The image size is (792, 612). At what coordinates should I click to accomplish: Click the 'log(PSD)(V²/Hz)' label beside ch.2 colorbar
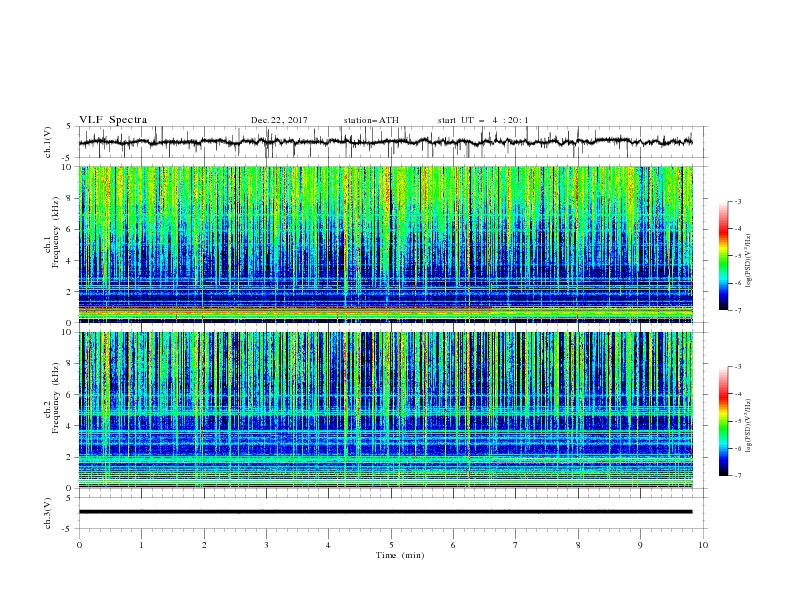[x=748, y=426]
